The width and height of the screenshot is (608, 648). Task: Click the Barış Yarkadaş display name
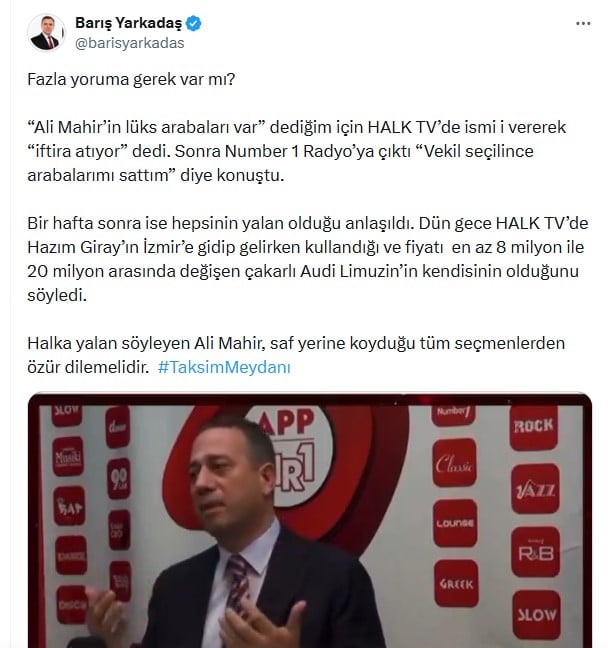point(129,23)
